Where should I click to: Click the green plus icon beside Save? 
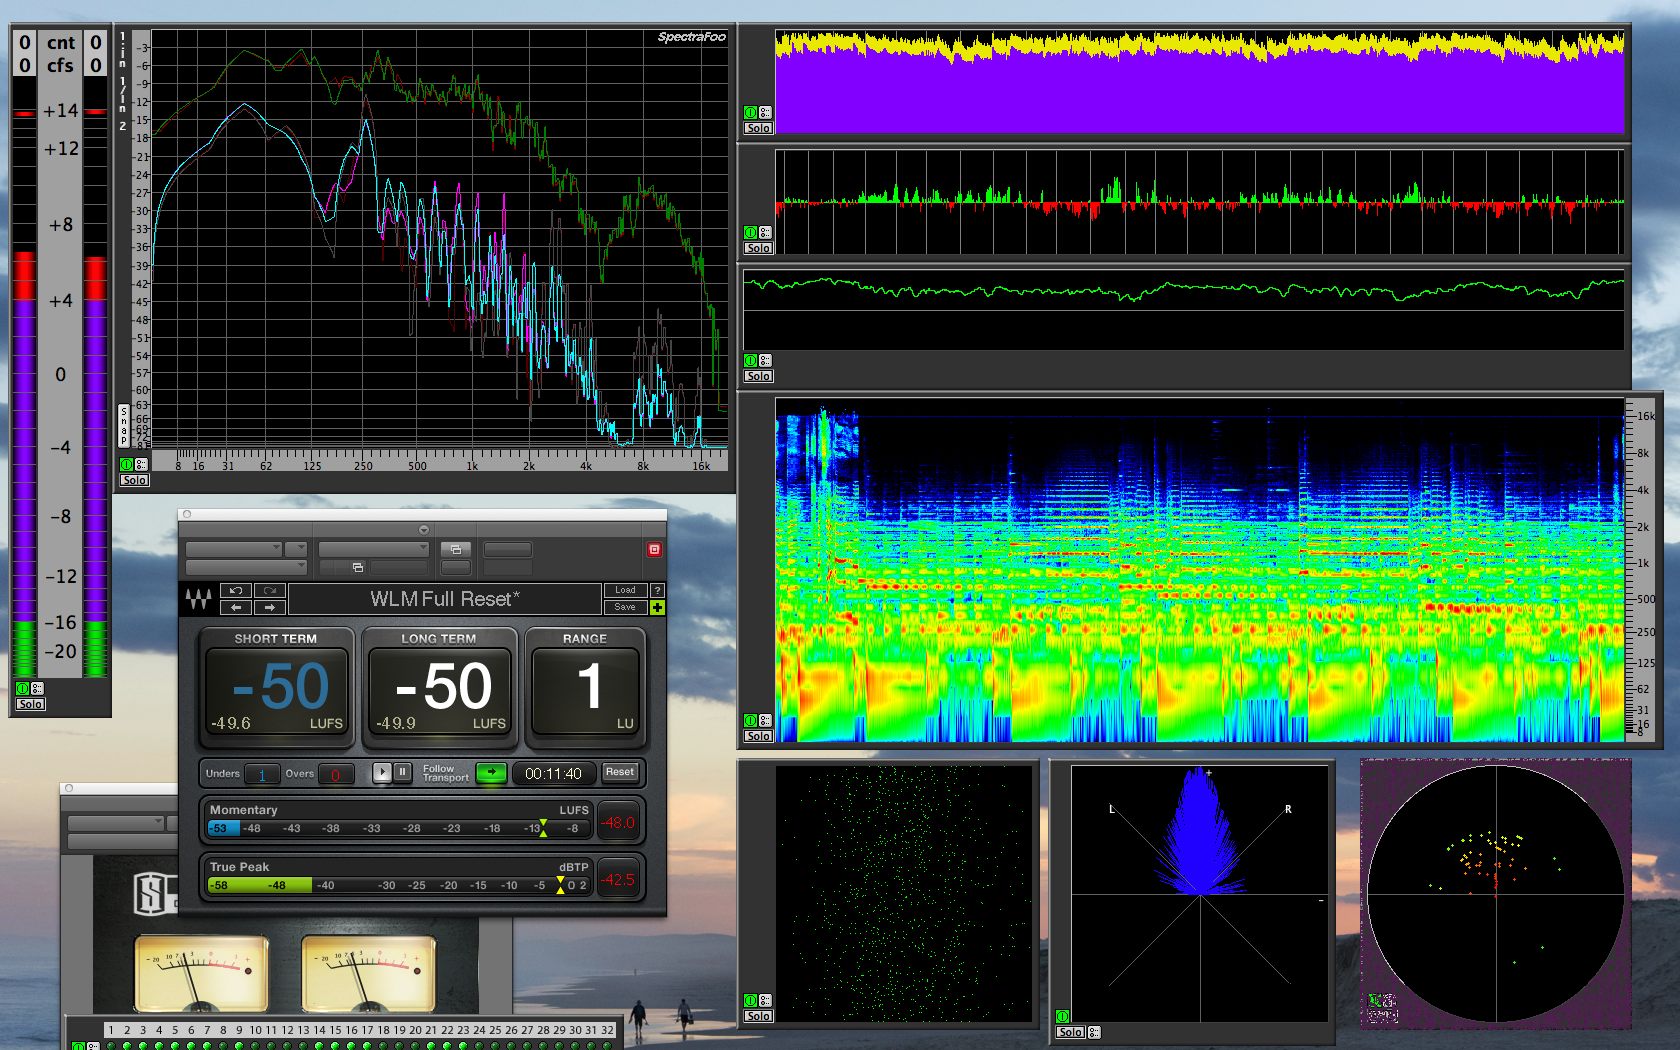(657, 607)
